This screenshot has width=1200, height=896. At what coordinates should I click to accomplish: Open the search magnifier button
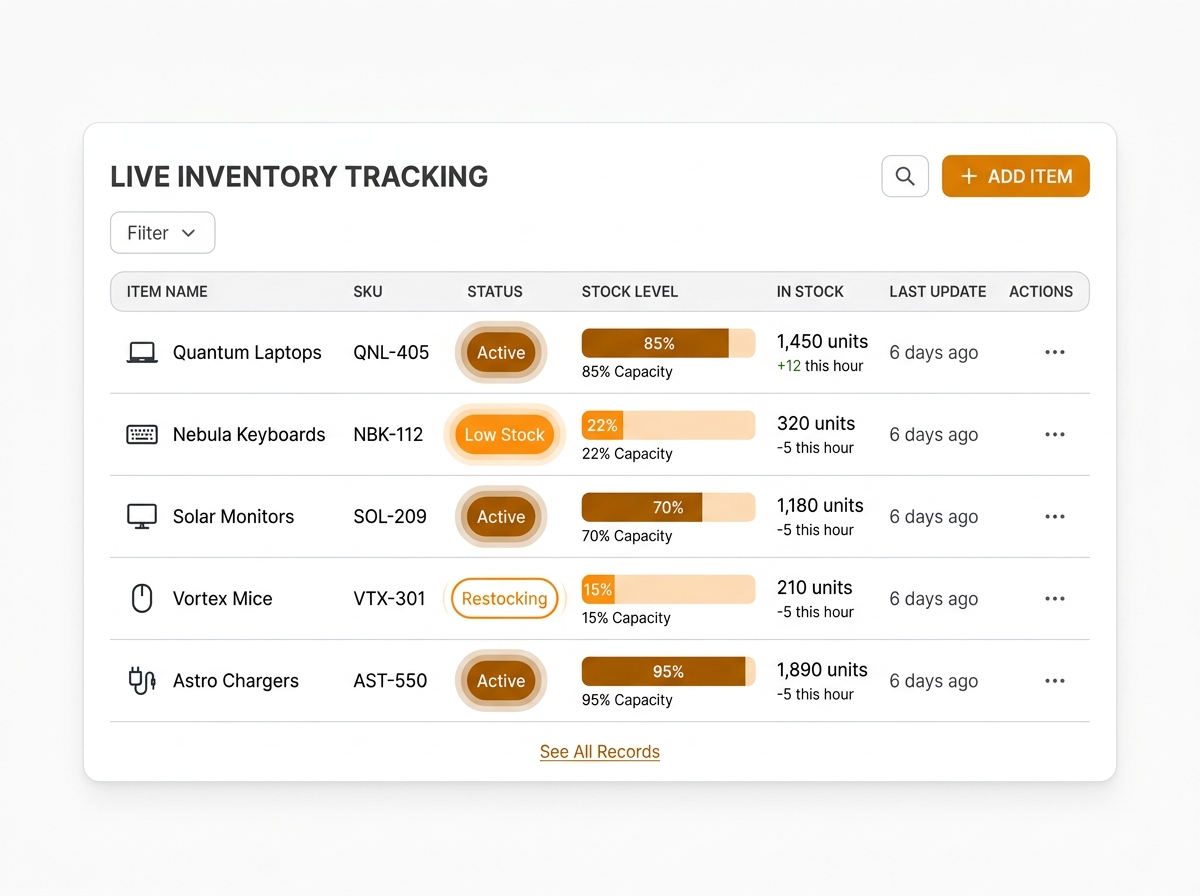(905, 176)
